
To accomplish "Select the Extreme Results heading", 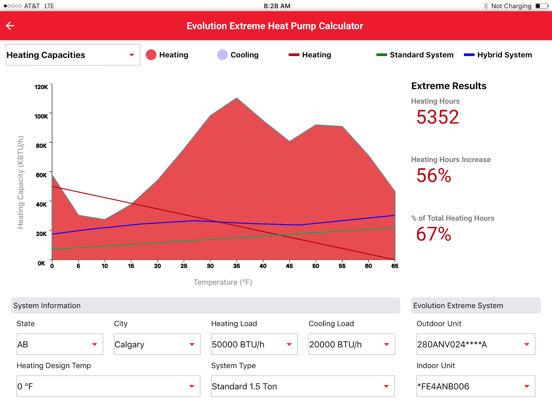I will pos(449,86).
